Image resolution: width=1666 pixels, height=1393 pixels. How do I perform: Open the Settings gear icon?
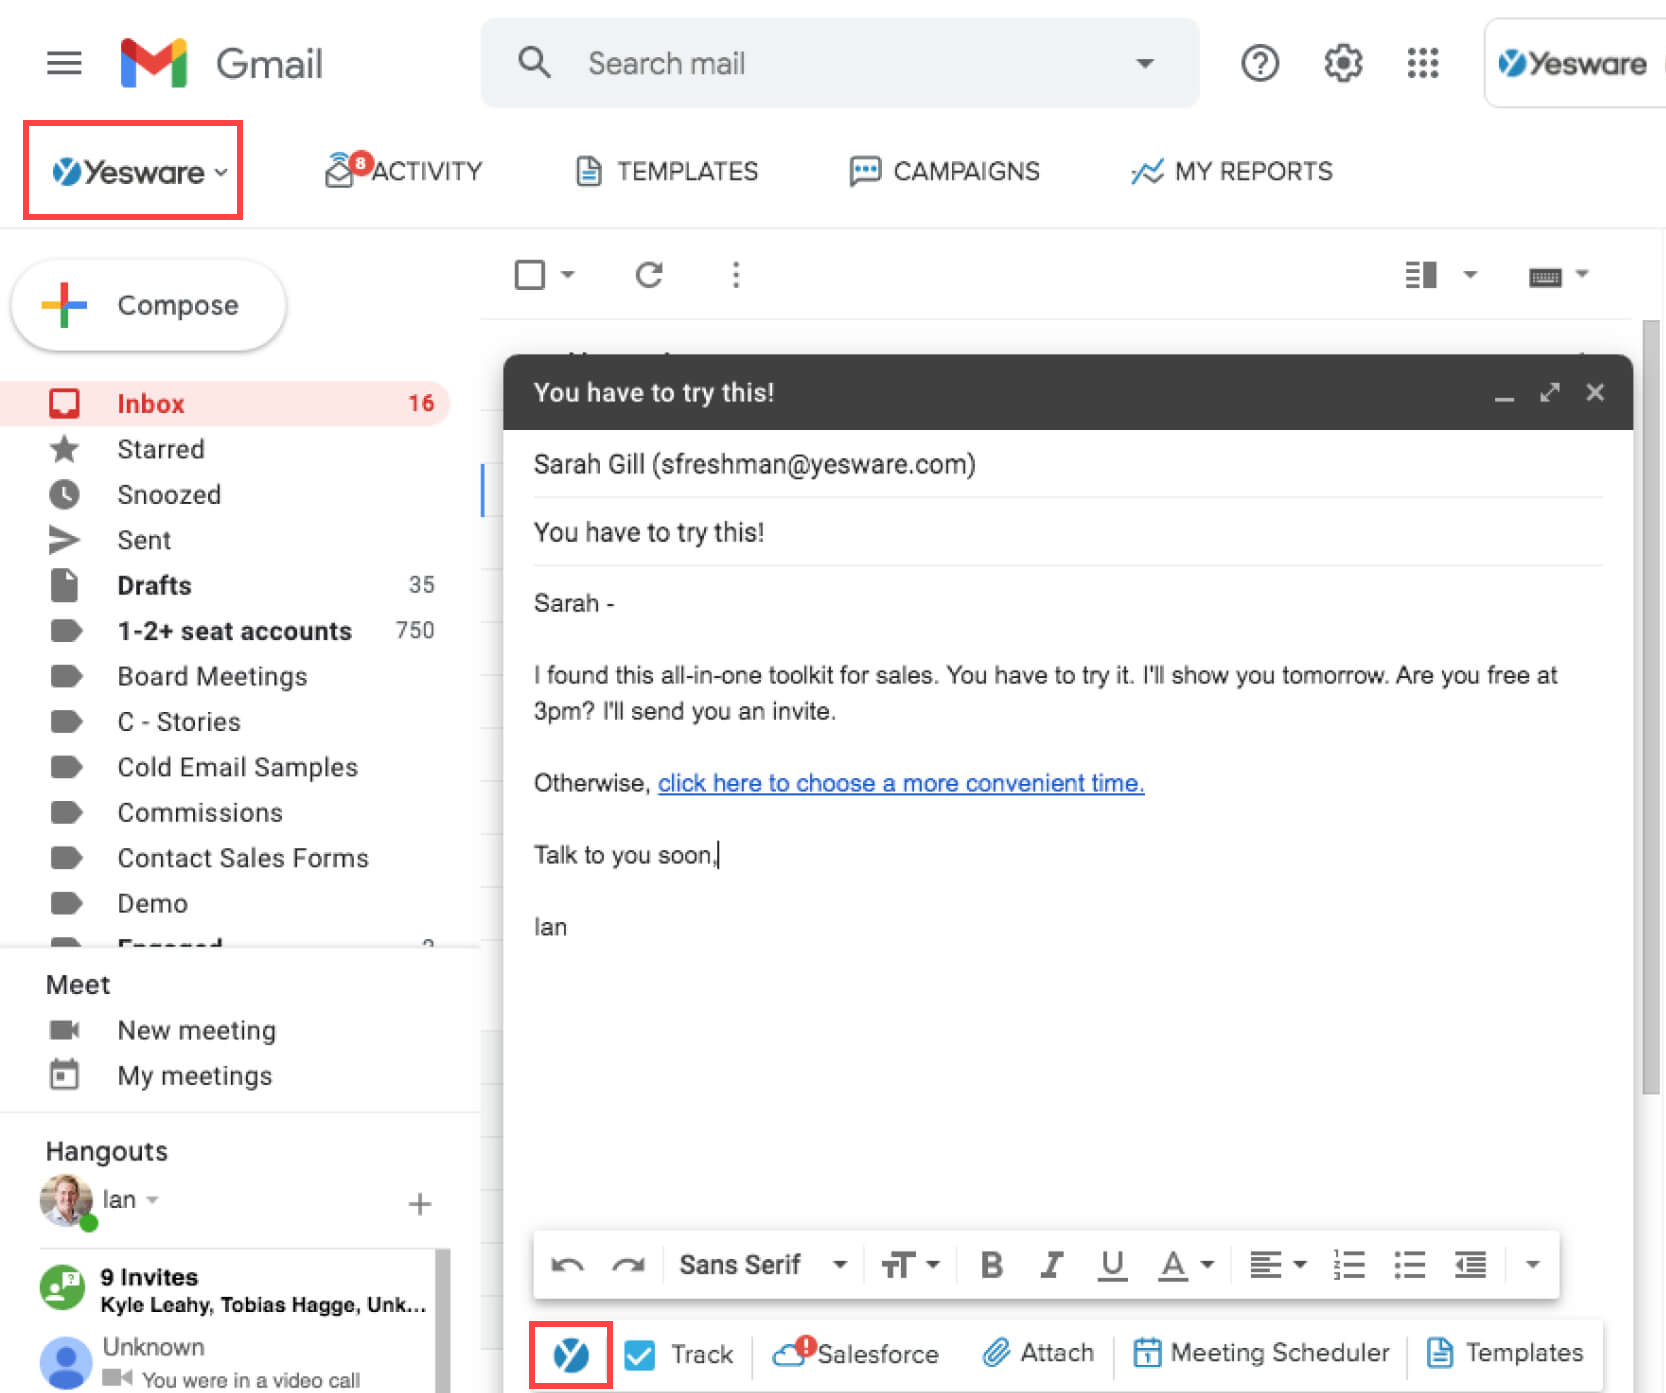(1343, 64)
